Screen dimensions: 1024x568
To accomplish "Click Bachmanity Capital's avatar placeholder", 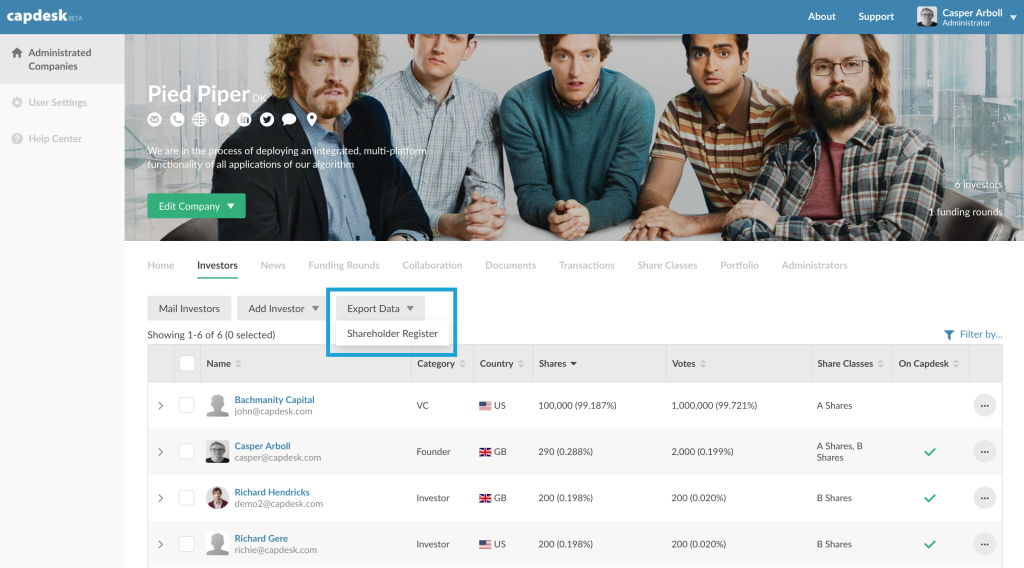I will (x=217, y=405).
